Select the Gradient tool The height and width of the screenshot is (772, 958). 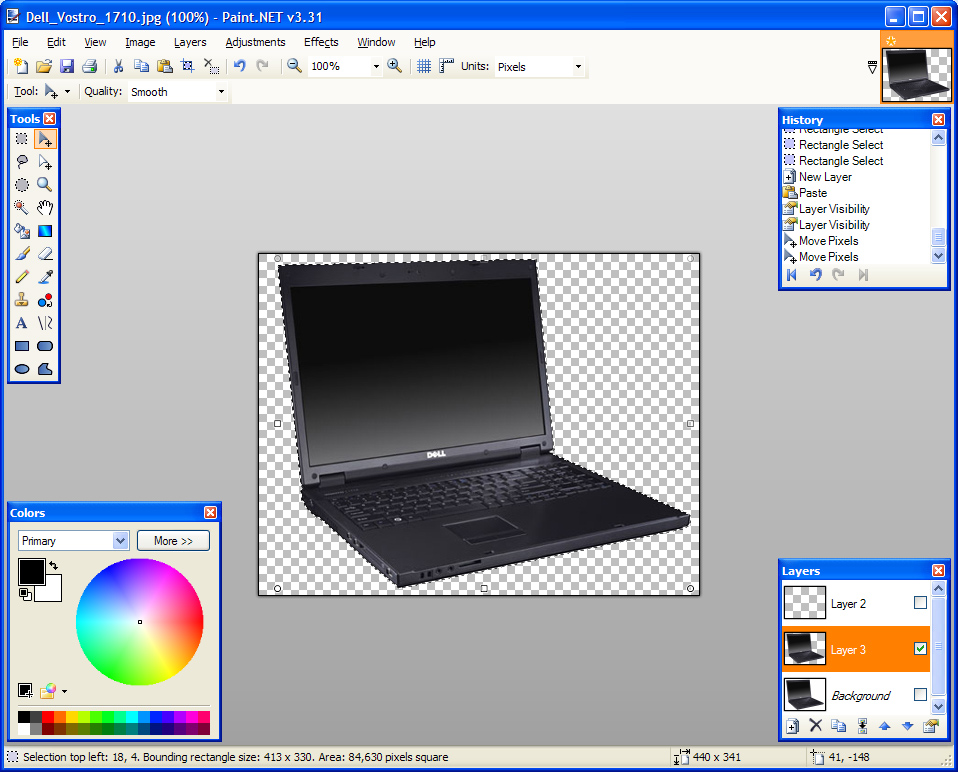click(x=45, y=231)
